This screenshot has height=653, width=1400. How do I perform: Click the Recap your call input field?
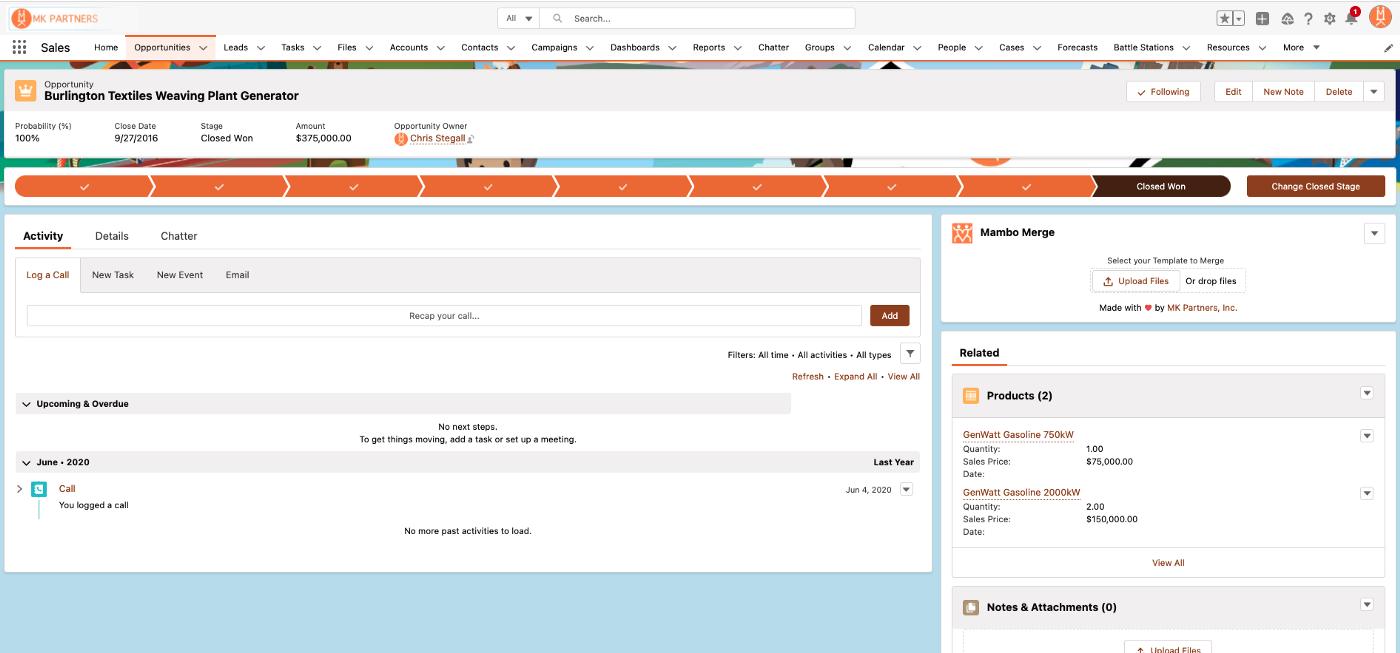pos(444,316)
